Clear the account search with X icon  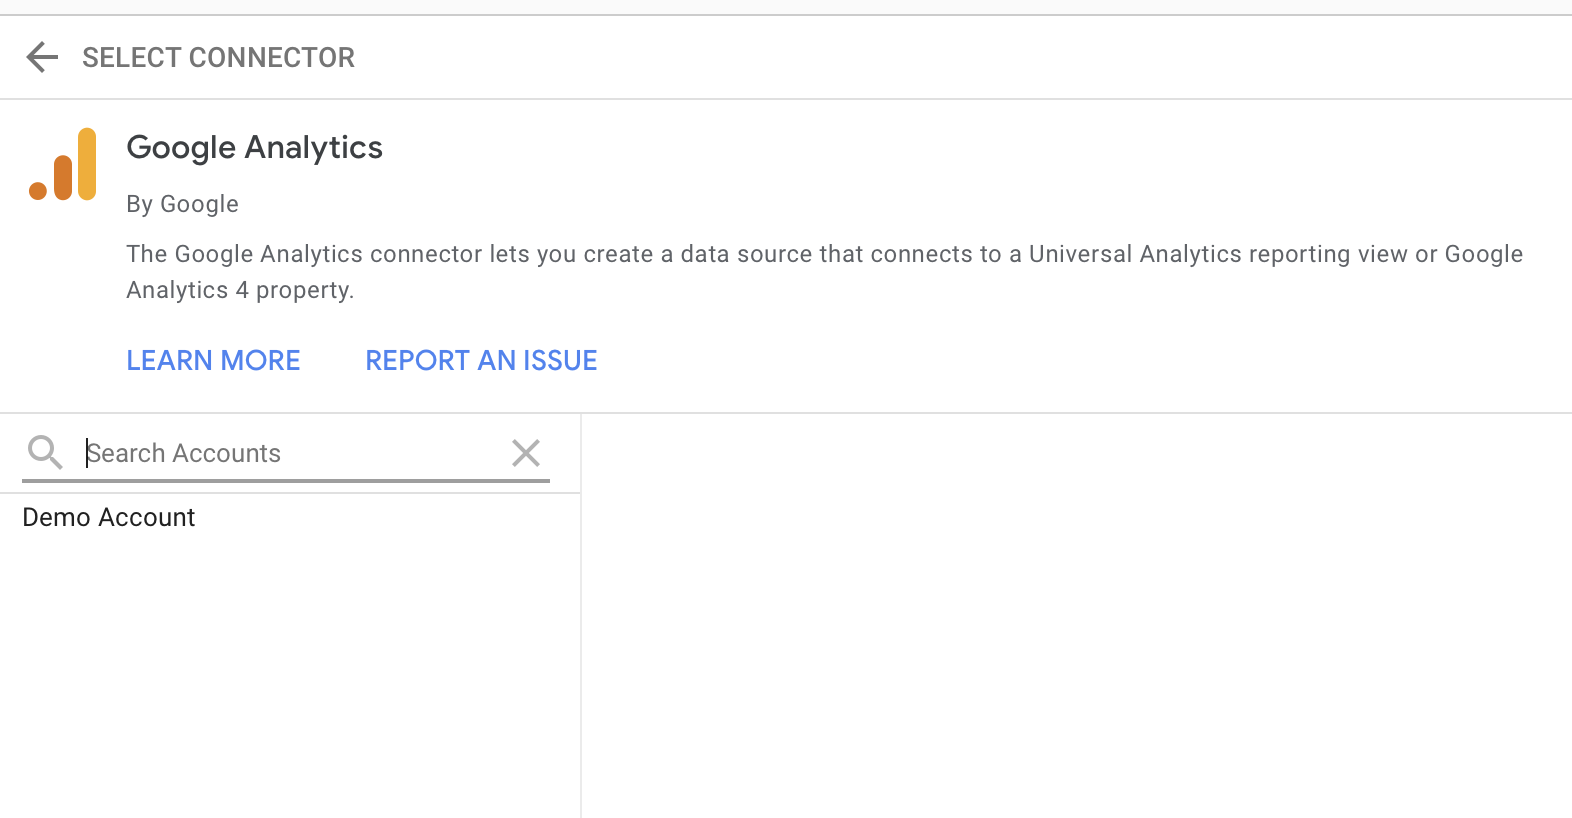[526, 453]
